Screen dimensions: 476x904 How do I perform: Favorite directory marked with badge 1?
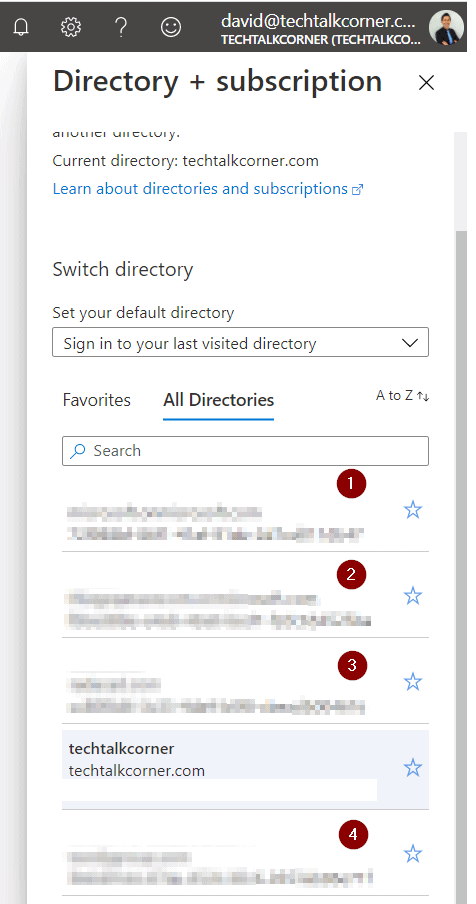click(x=413, y=510)
